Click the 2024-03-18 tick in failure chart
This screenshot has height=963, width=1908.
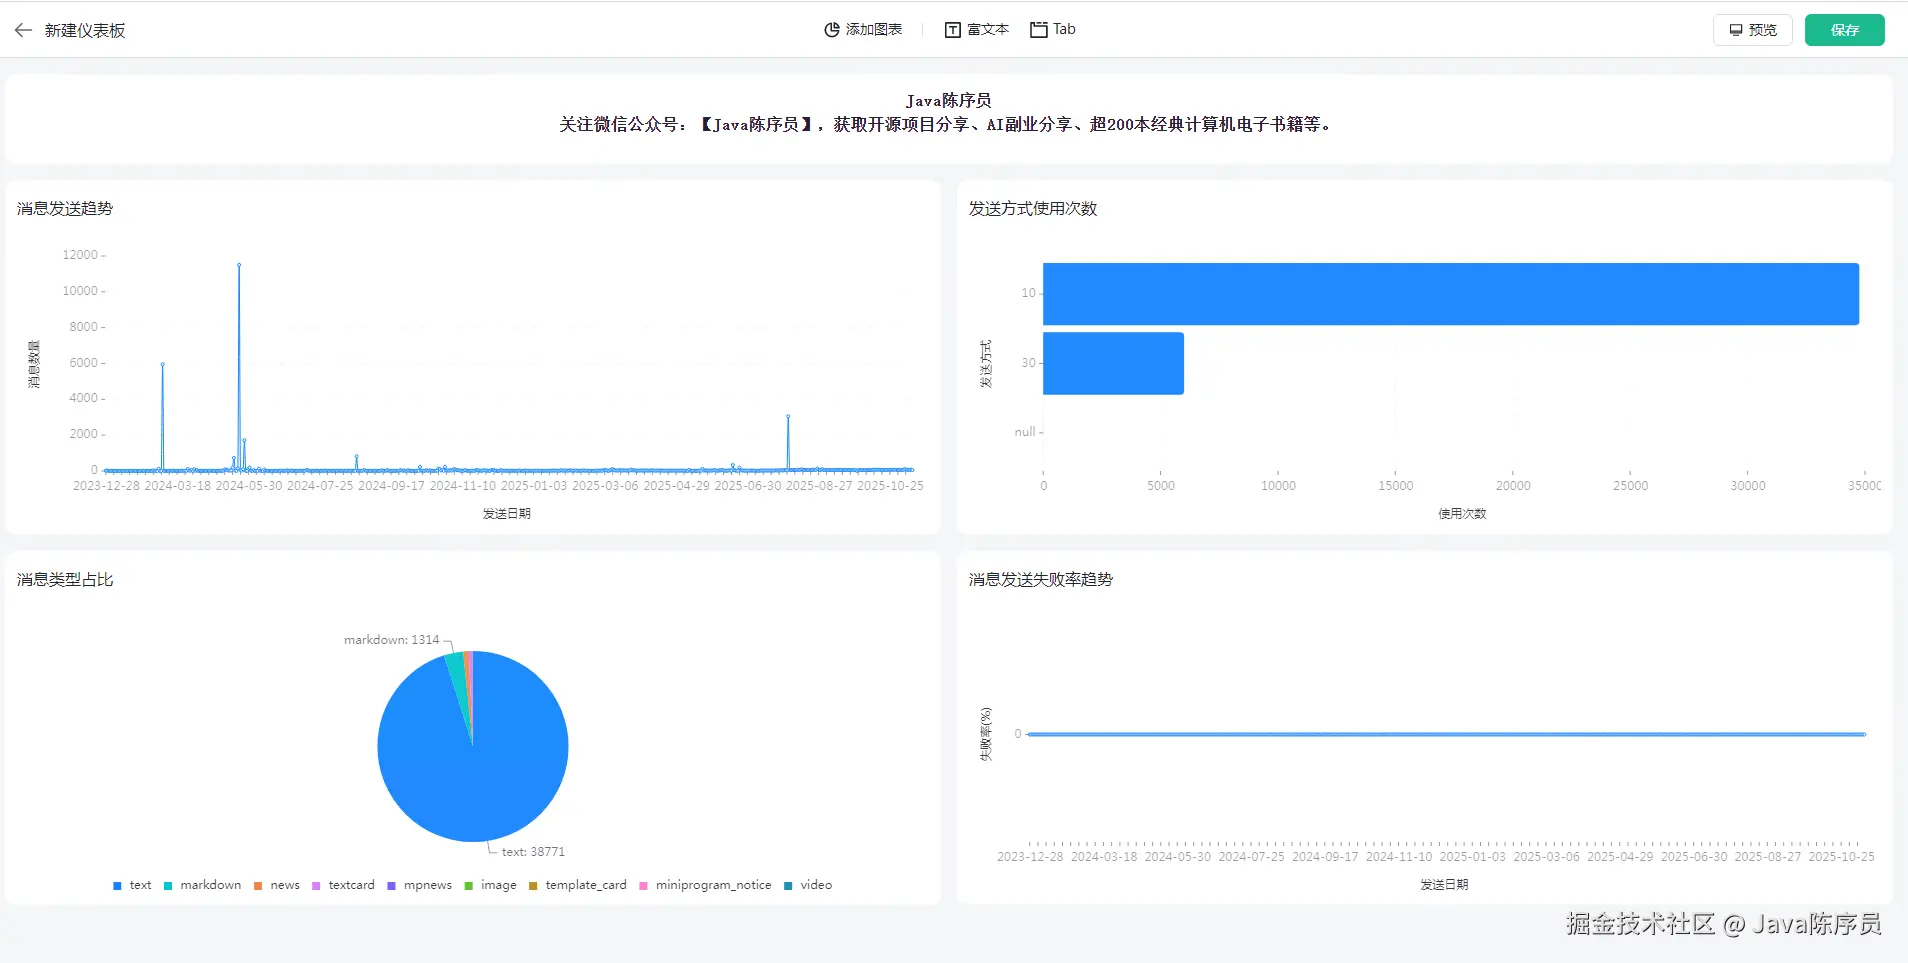(x=1104, y=857)
